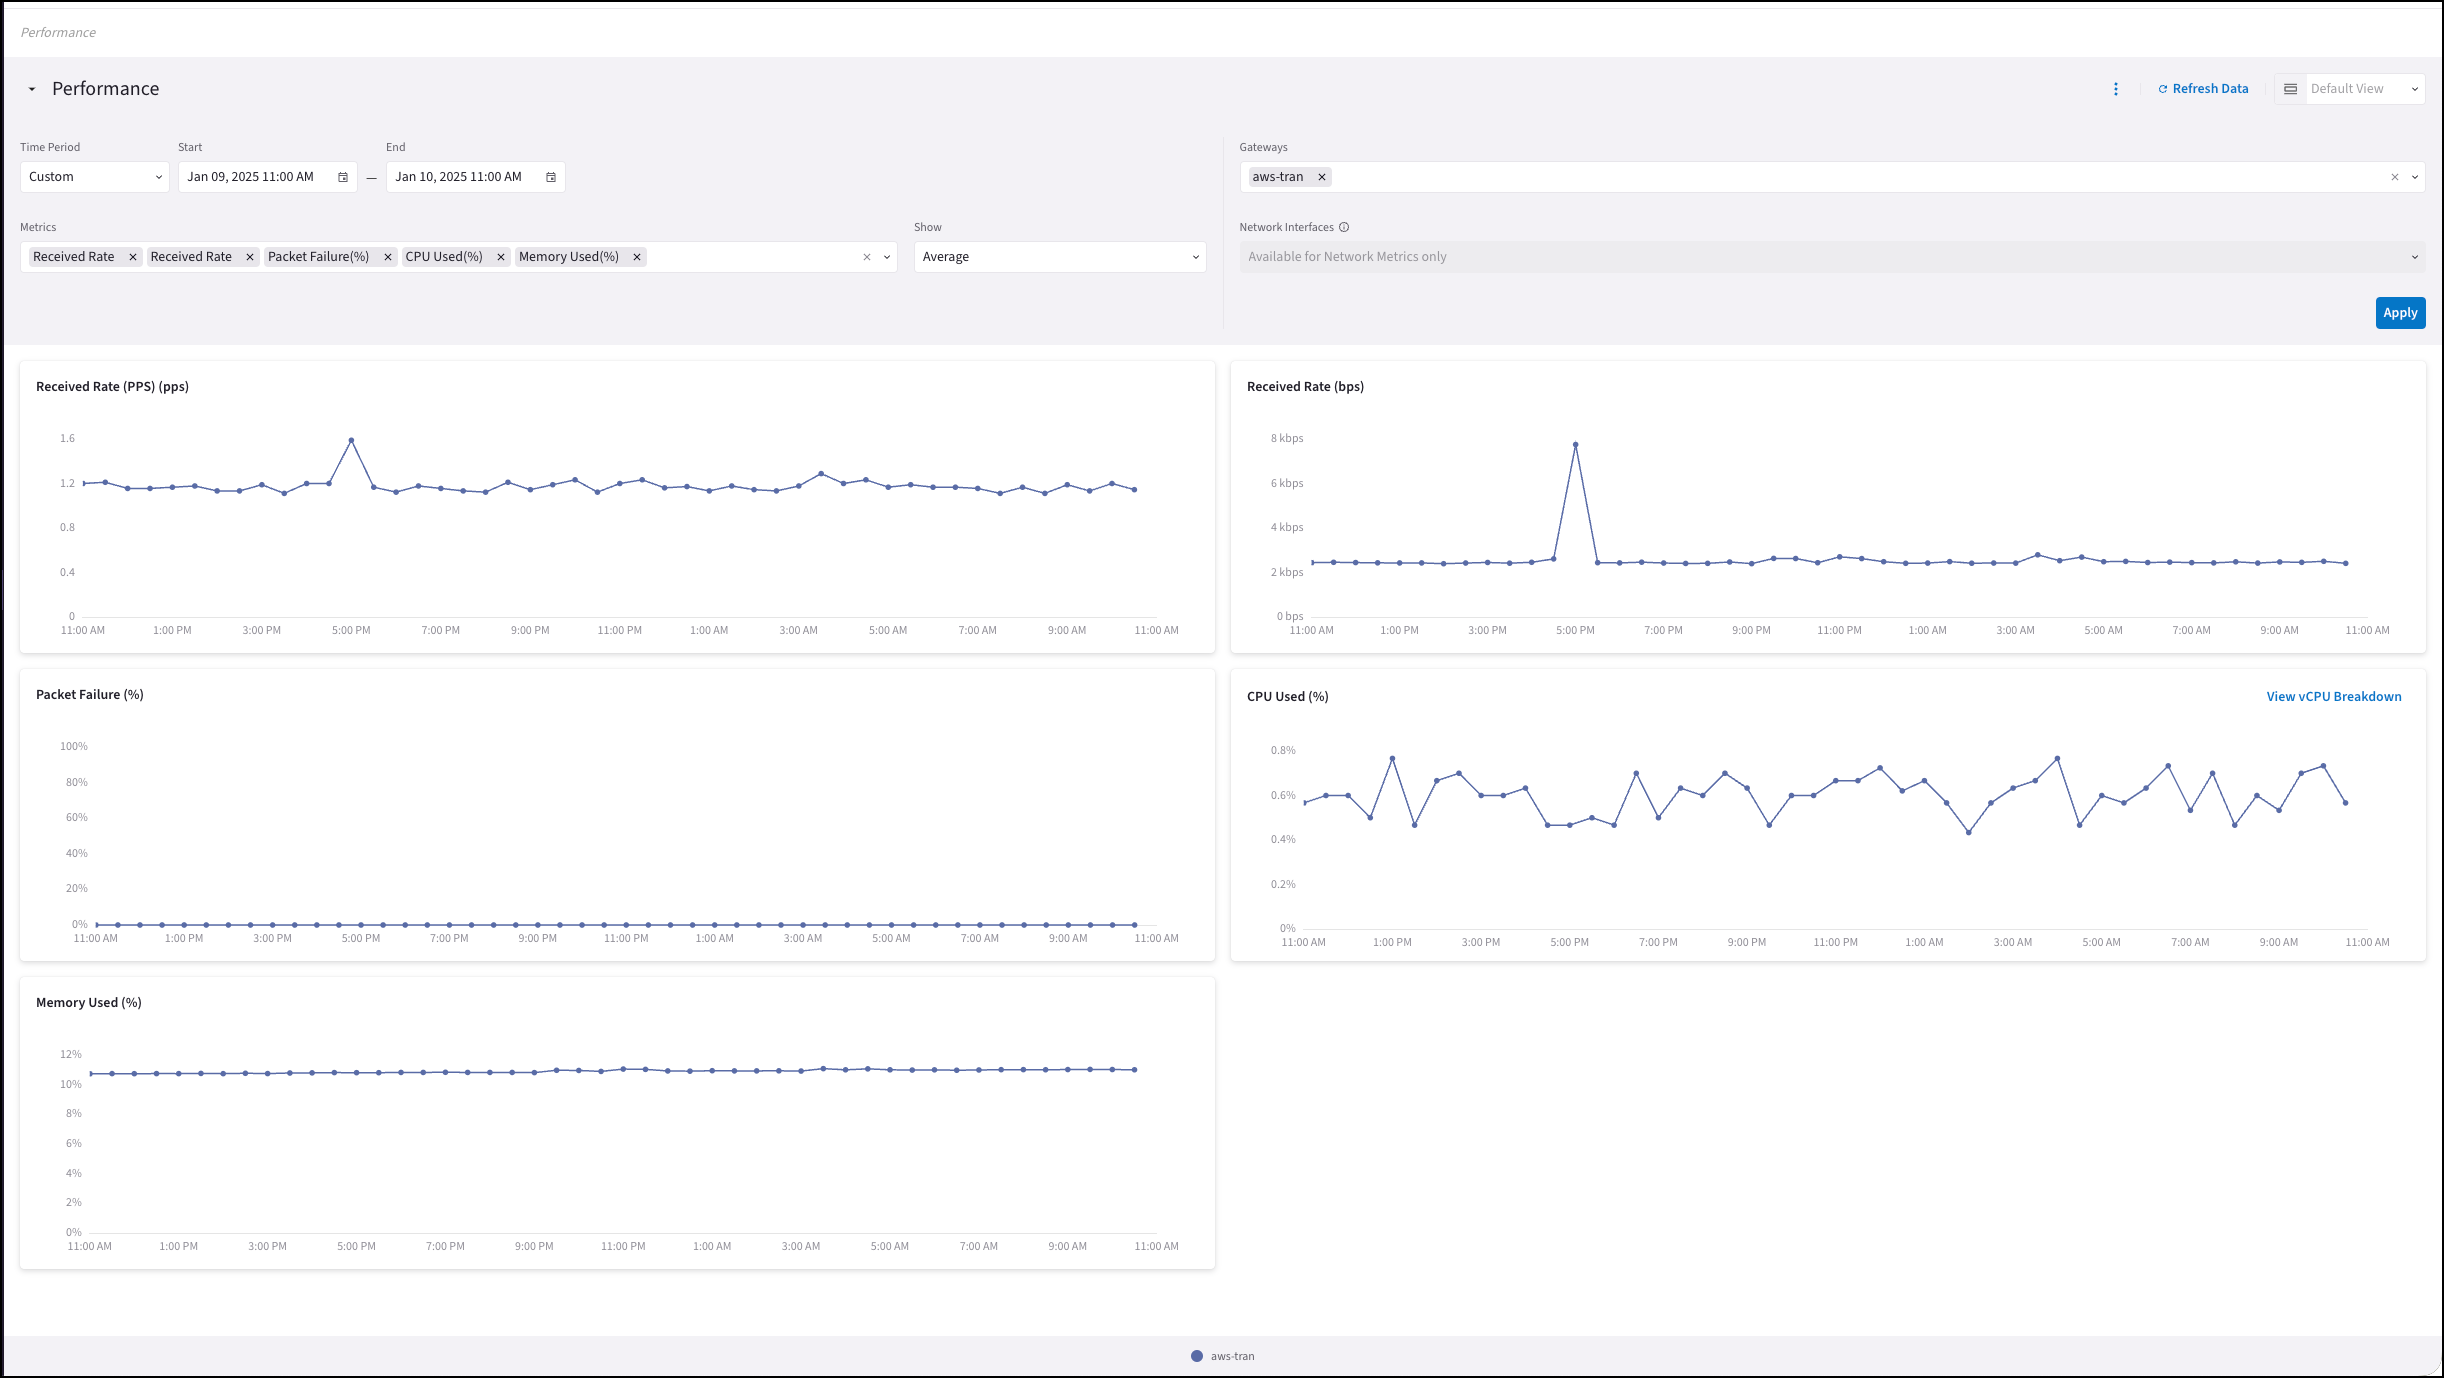
Task: Clear all selected metrics with the x icon
Action: pos(865,257)
